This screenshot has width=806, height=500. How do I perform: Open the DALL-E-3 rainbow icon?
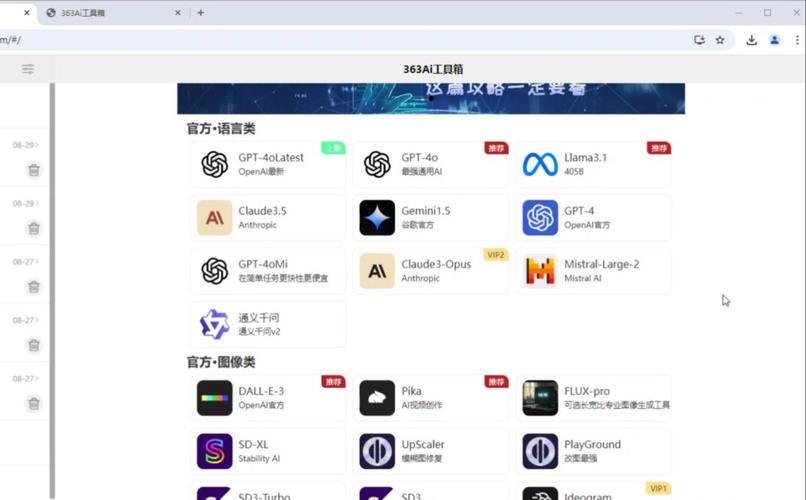[214, 398]
